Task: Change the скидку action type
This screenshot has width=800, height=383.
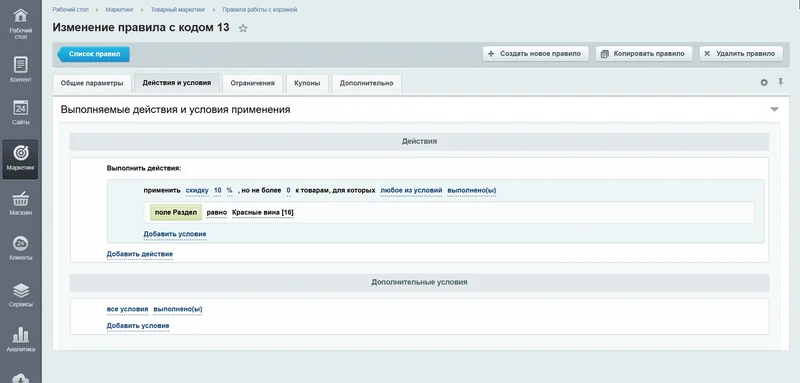Action: point(197,191)
